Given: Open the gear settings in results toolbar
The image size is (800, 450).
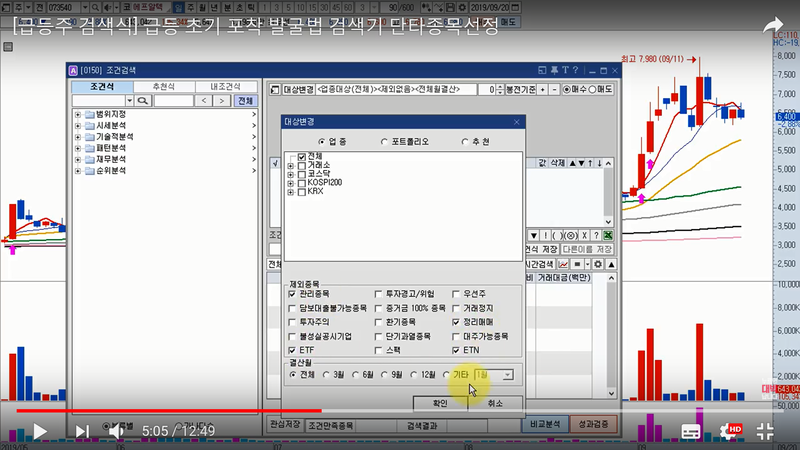Looking at the screenshot, I should (598, 264).
